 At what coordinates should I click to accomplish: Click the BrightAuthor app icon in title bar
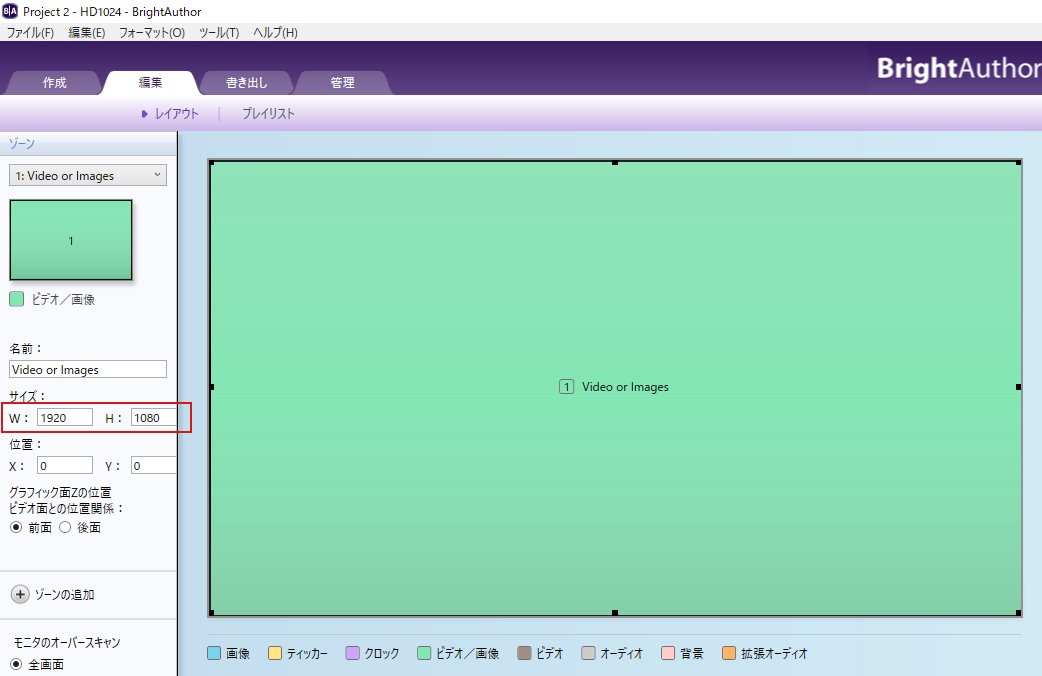pos(10,11)
